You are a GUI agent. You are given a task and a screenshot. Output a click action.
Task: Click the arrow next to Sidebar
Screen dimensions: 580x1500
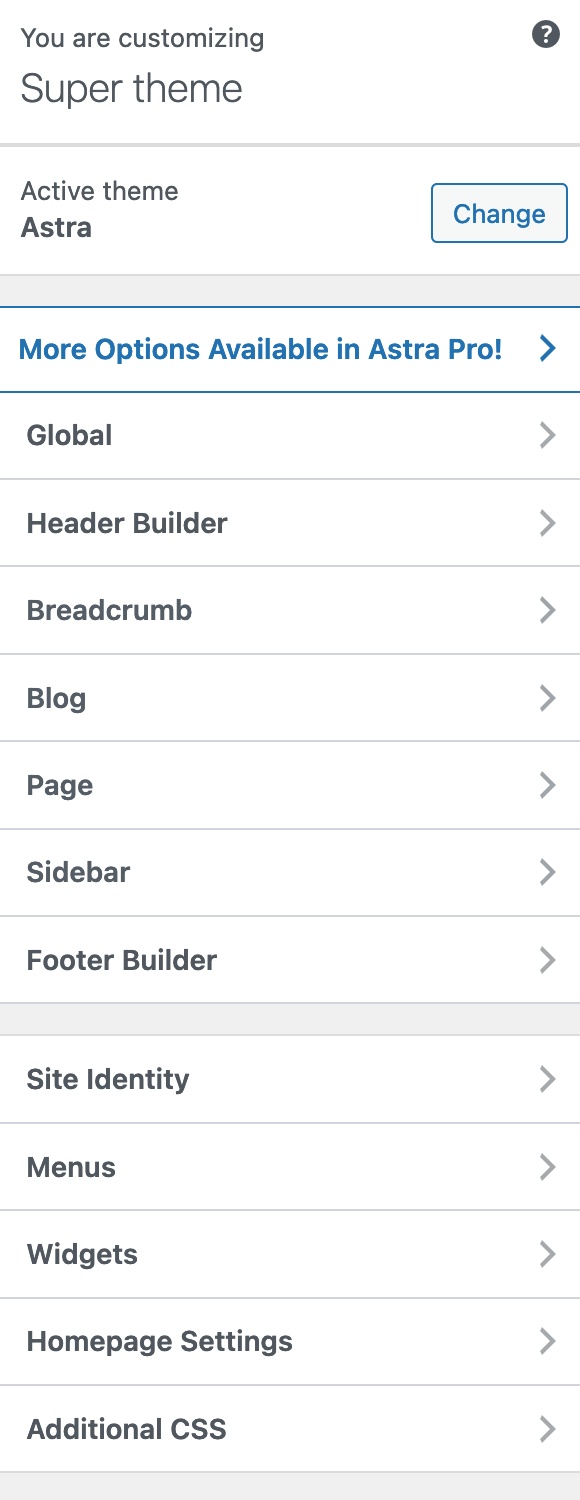pyautogui.click(x=547, y=872)
